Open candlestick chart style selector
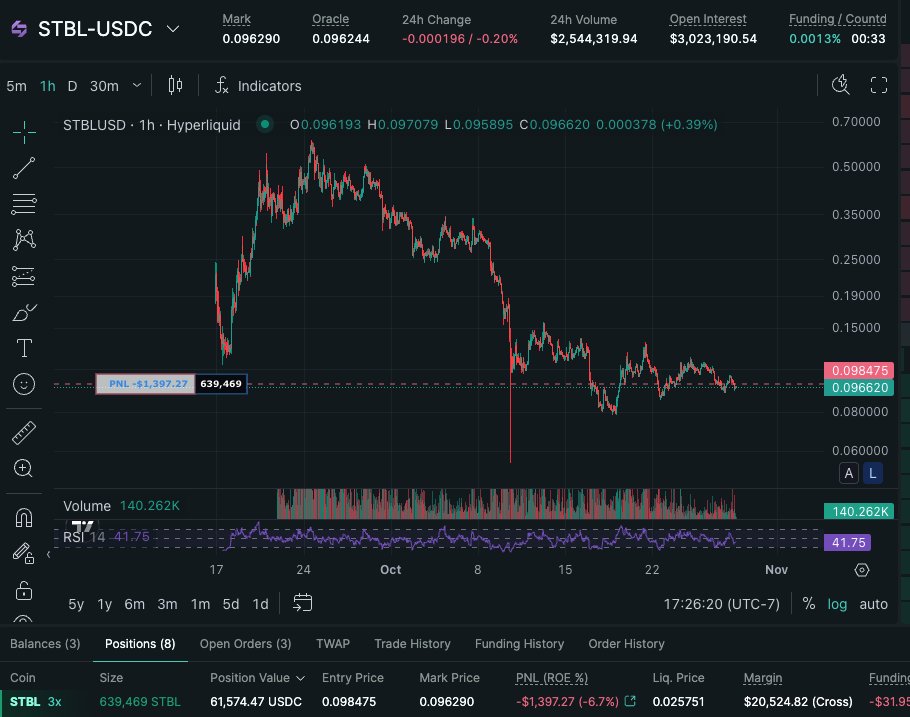 click(175, 86)
